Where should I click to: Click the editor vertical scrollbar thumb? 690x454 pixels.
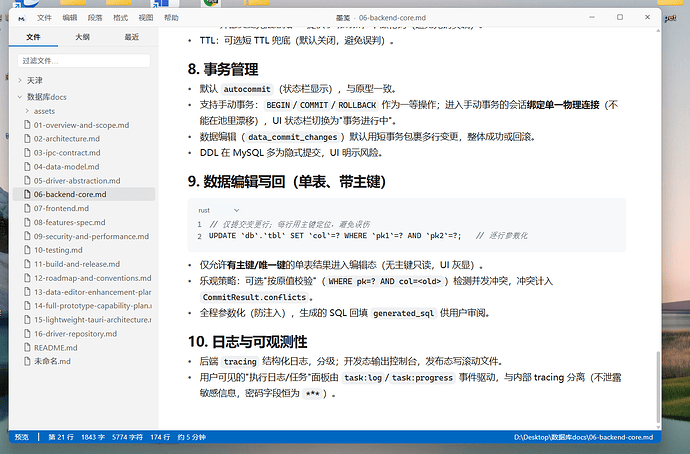(658, 386)
